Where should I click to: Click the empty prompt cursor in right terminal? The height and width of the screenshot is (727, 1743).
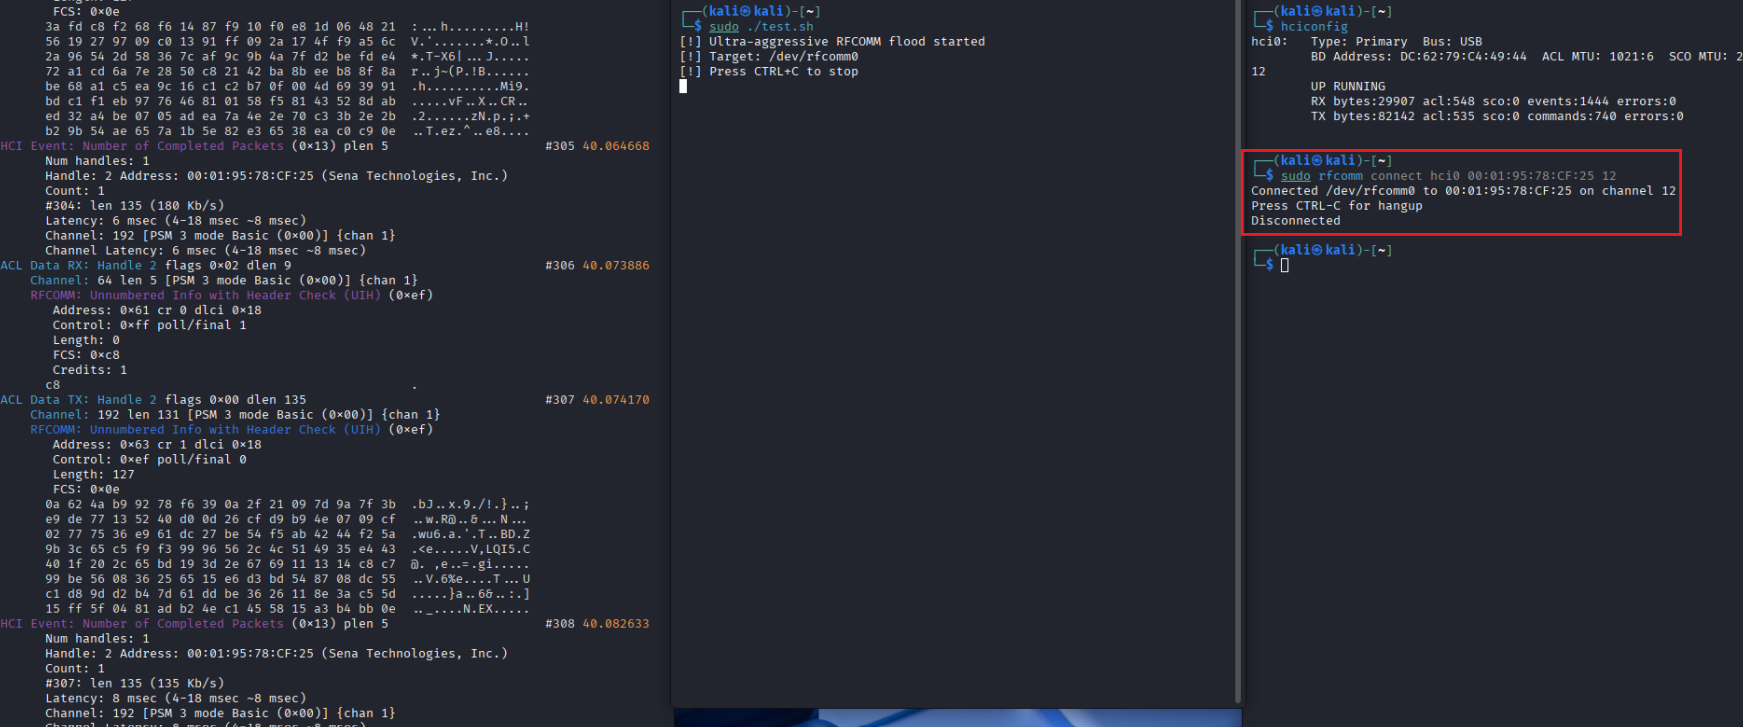tap(1284, 265)
